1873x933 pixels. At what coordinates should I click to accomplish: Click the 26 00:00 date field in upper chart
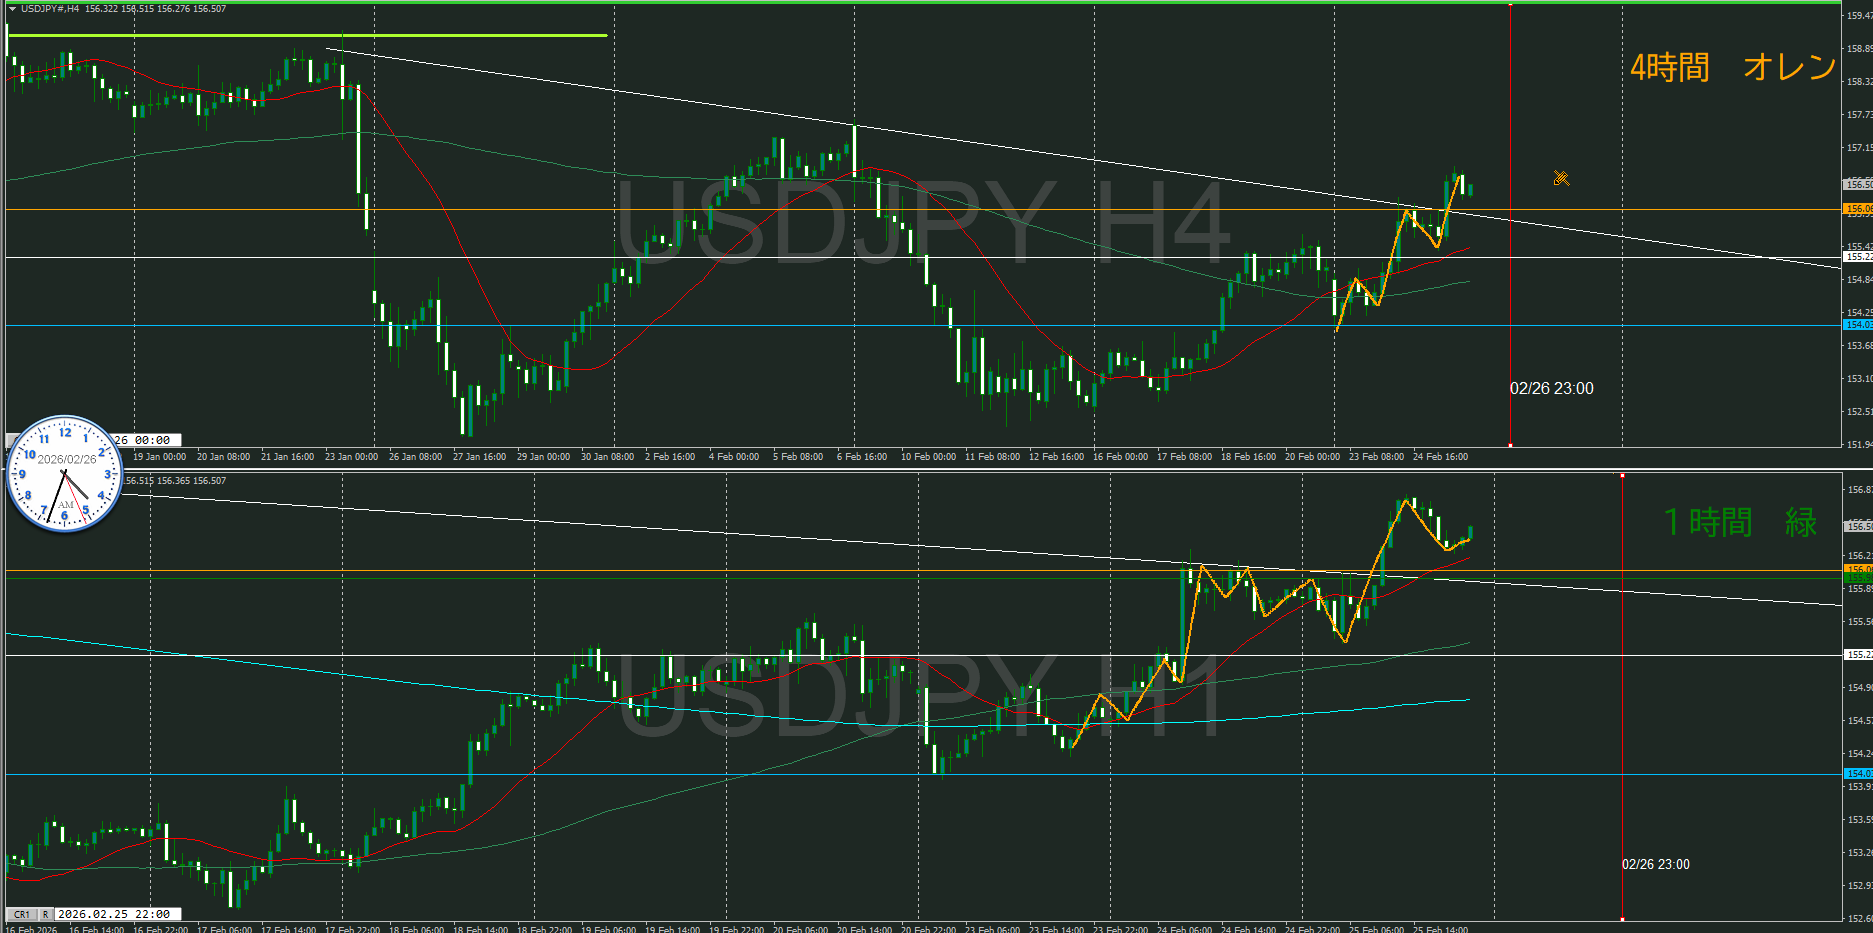point(146,440)
